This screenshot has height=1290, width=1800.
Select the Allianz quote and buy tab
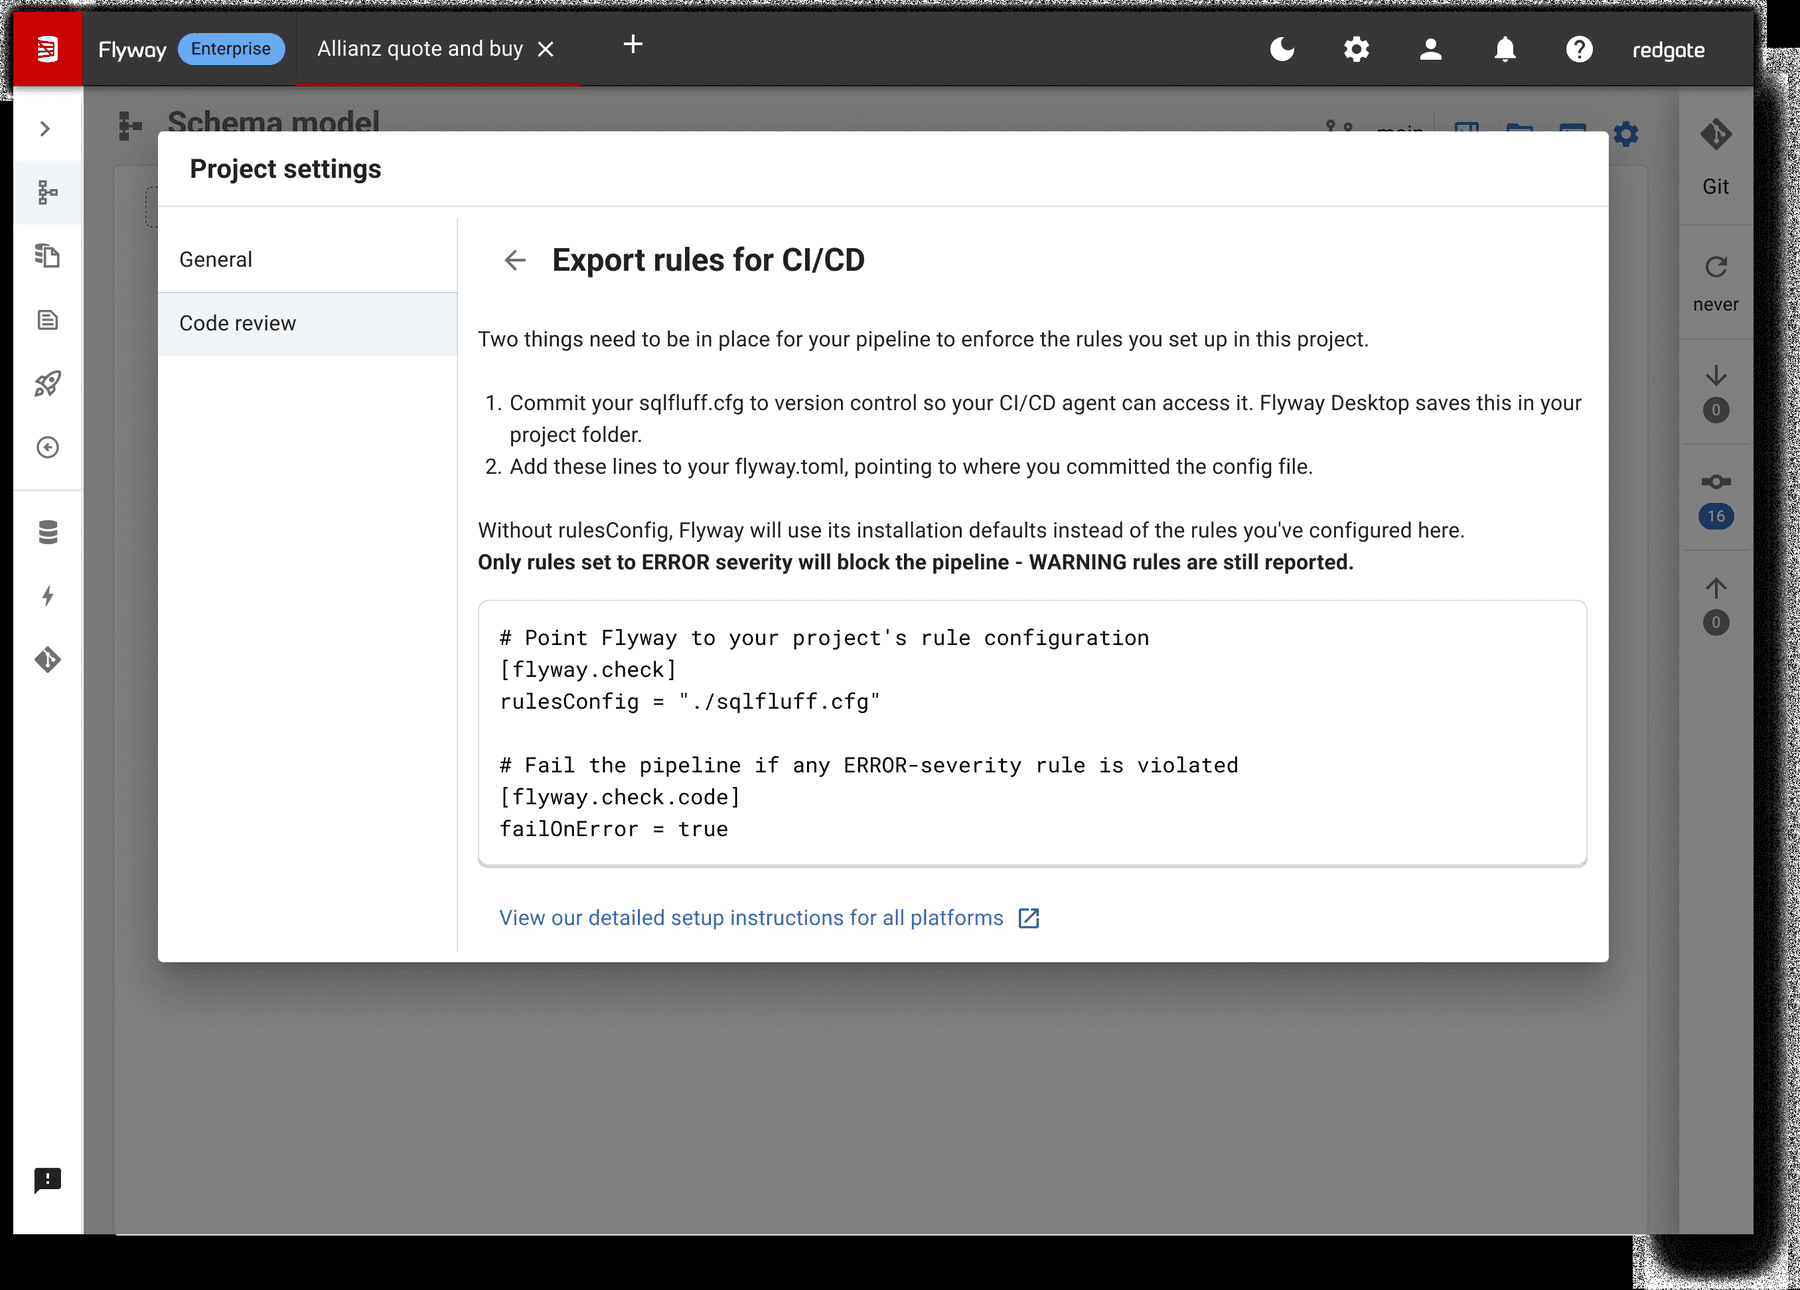click(420, 49)
